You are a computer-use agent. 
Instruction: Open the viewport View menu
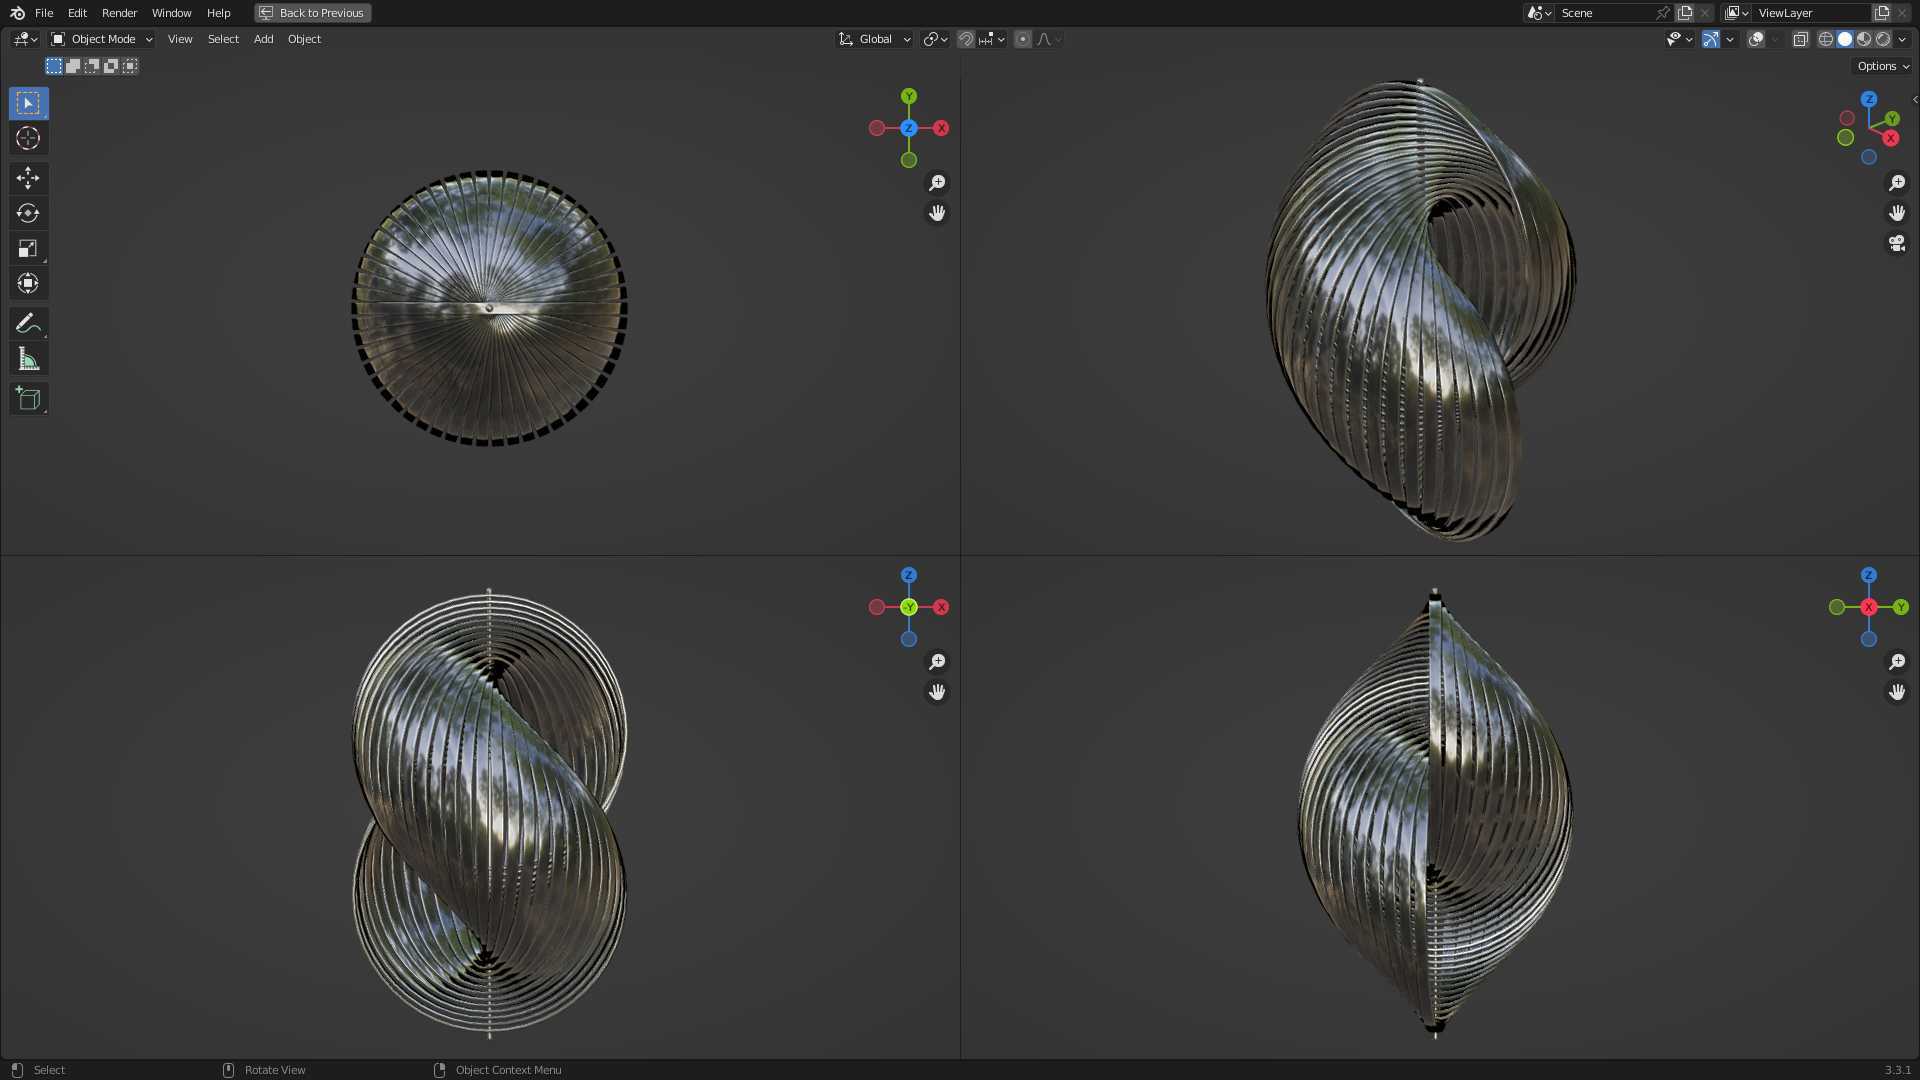[x=180, y=39]
